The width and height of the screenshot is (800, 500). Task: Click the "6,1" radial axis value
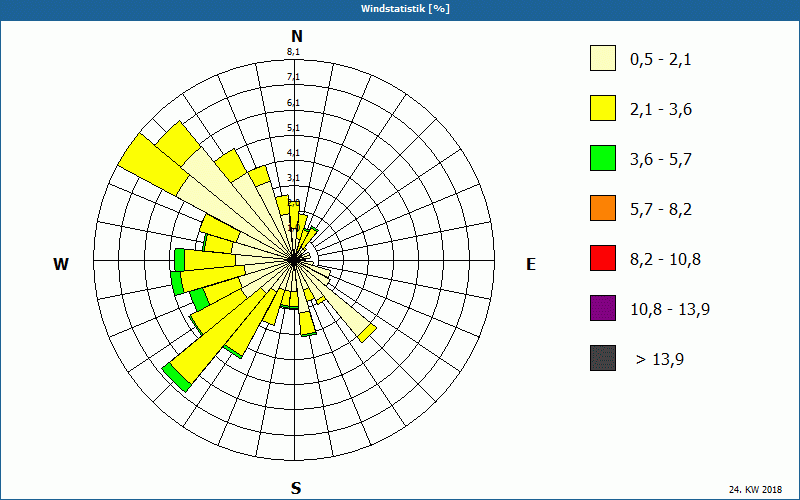[x=293, y=103]
